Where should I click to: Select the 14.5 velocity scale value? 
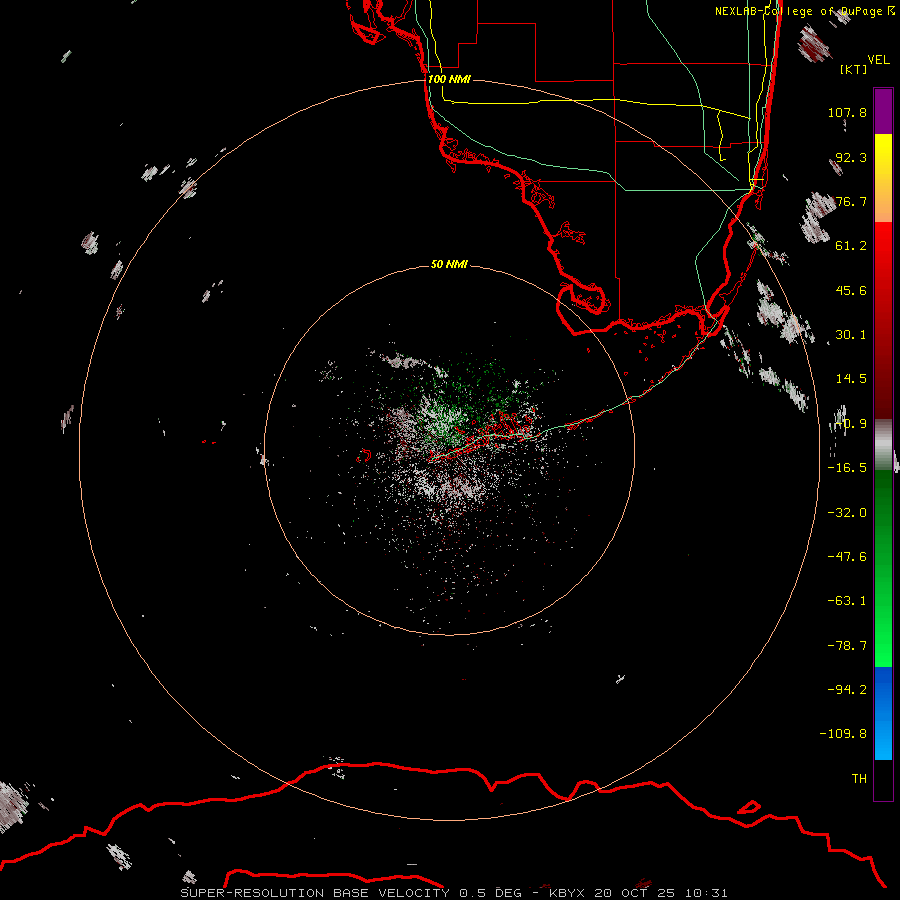[851, 379]
